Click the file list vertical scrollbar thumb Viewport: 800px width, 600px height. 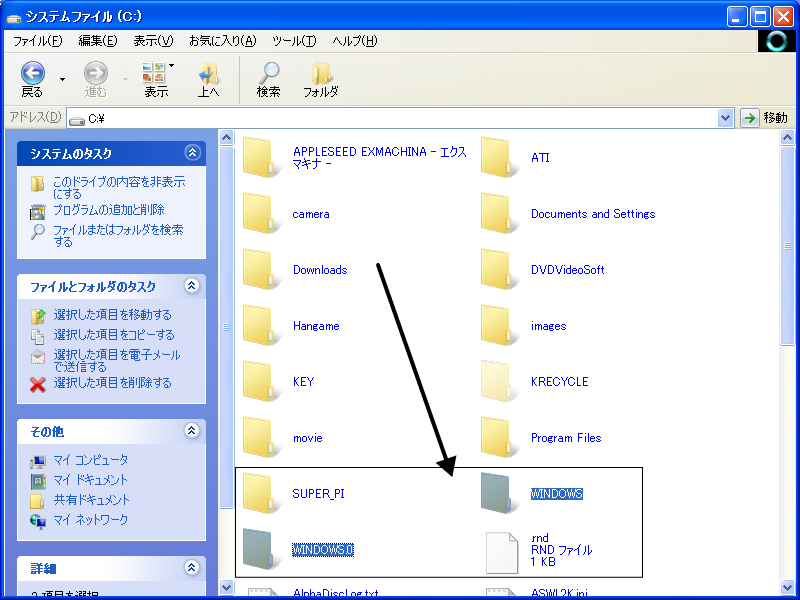coord(787,246)
